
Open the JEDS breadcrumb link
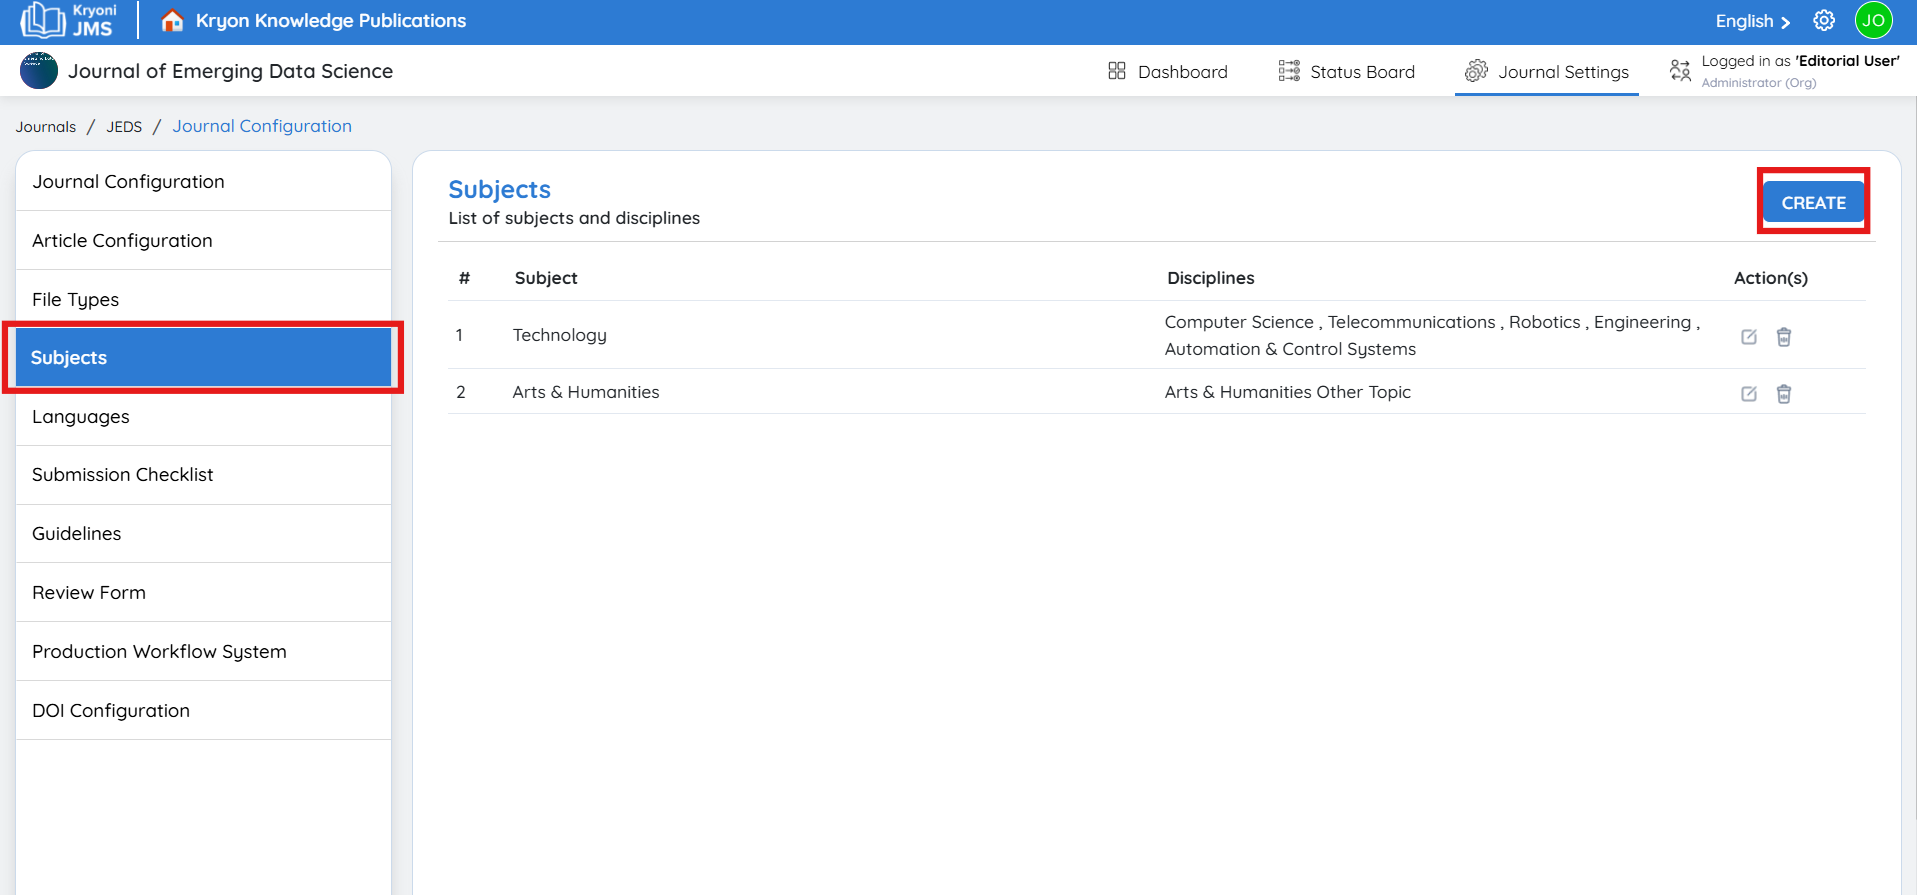click(x=124, y=127)
